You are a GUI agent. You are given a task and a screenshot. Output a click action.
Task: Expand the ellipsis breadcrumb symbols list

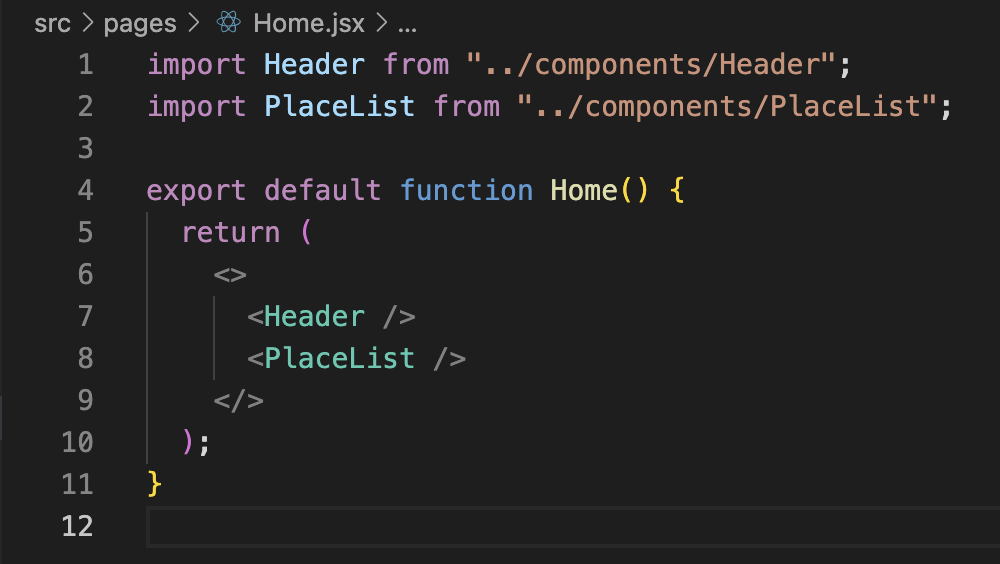(x=407, y=26)
